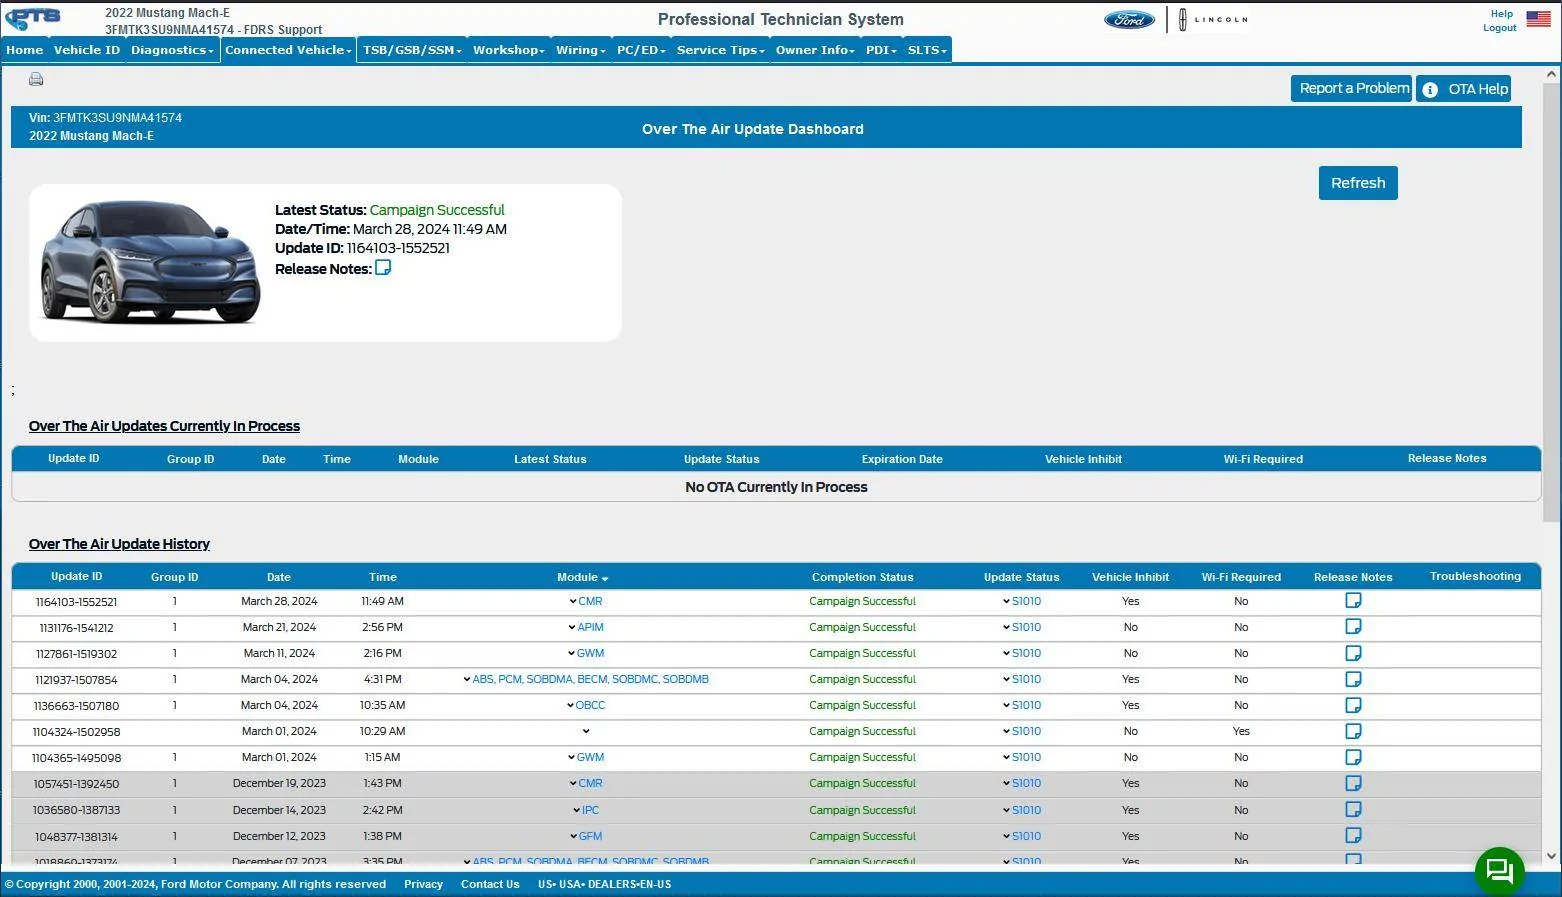Click the Refresh button
This screenshot has height=897, width=1562.
point(1358,183)
